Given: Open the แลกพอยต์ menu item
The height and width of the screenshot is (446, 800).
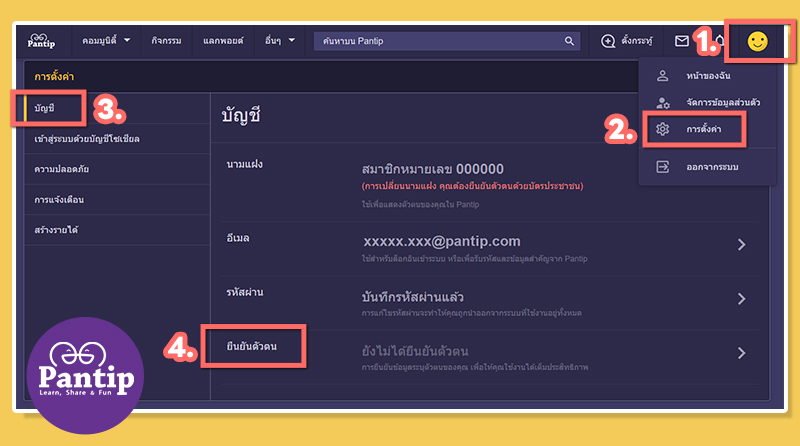Looking at the screenshot, I should tap(223, 41).
